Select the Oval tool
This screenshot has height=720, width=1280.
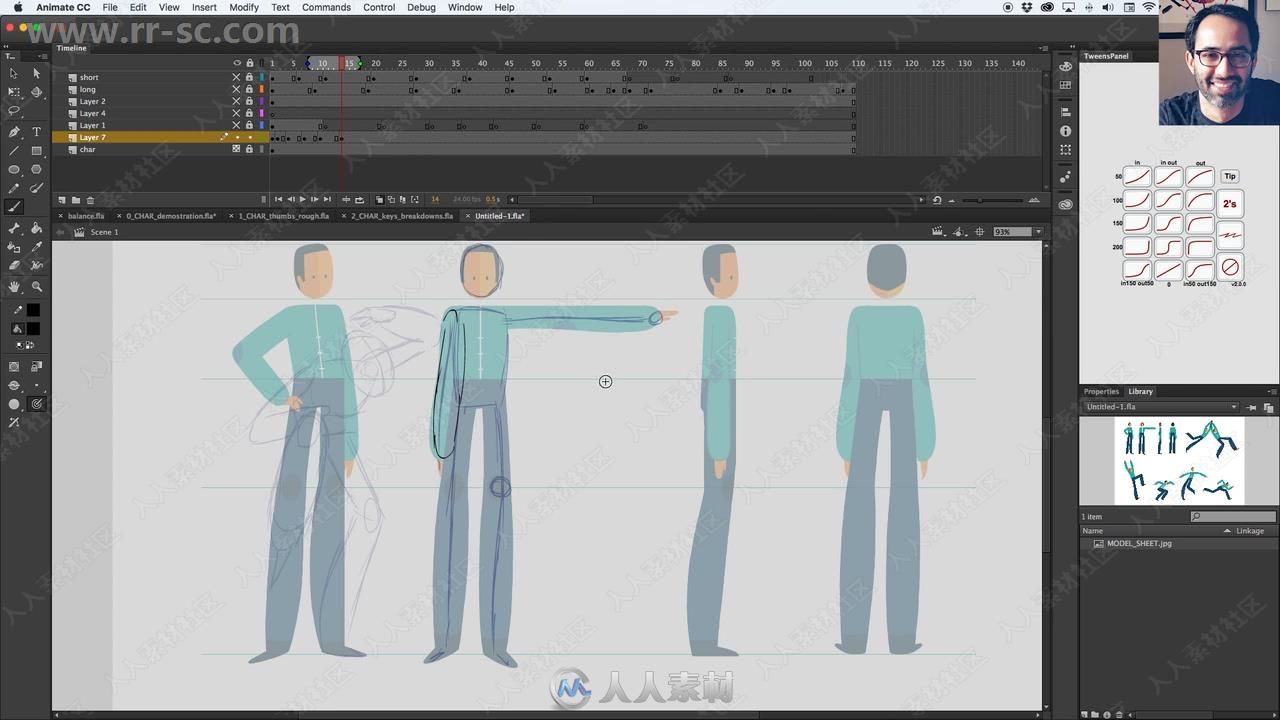tap(13, 170)
